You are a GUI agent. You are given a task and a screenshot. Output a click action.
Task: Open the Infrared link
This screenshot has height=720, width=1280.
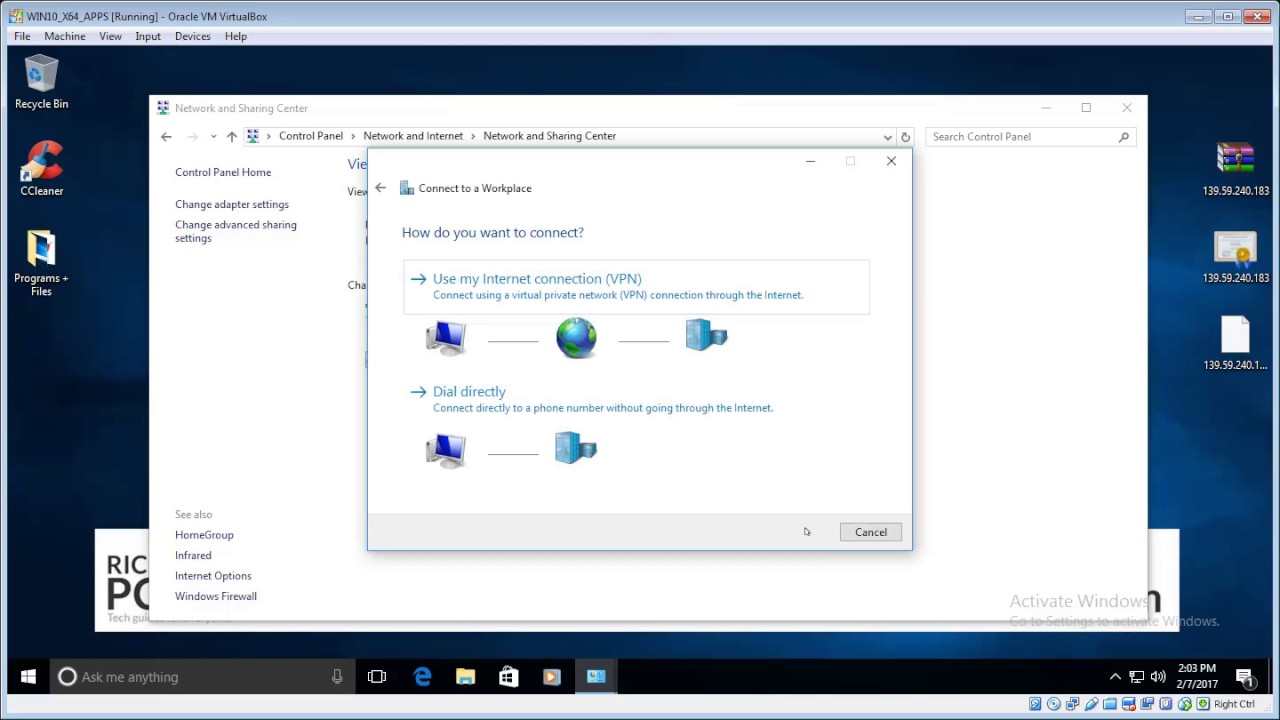tap(193, 555)
